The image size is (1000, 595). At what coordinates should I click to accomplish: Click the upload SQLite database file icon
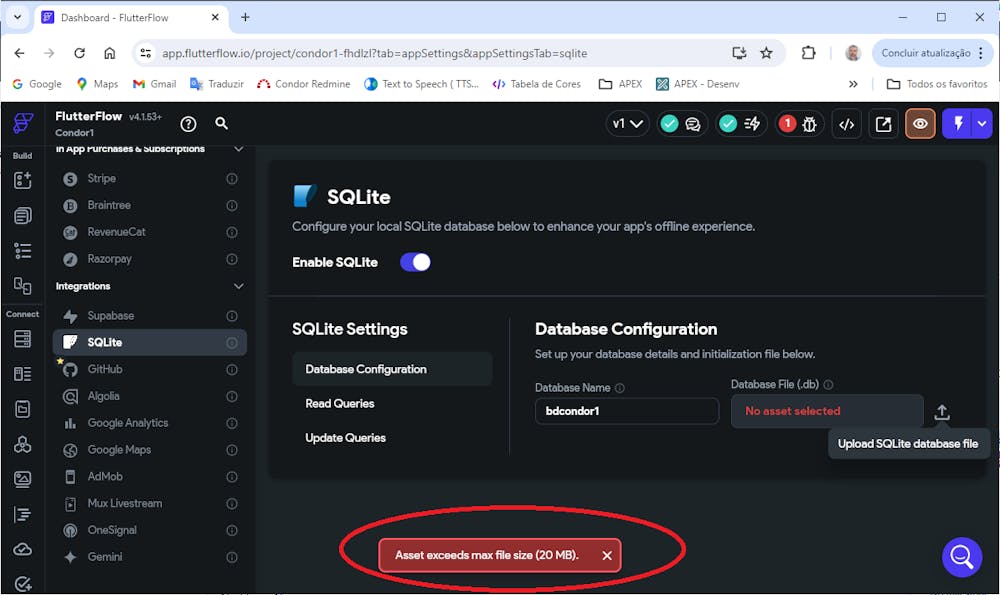click(x=942, y=412)
